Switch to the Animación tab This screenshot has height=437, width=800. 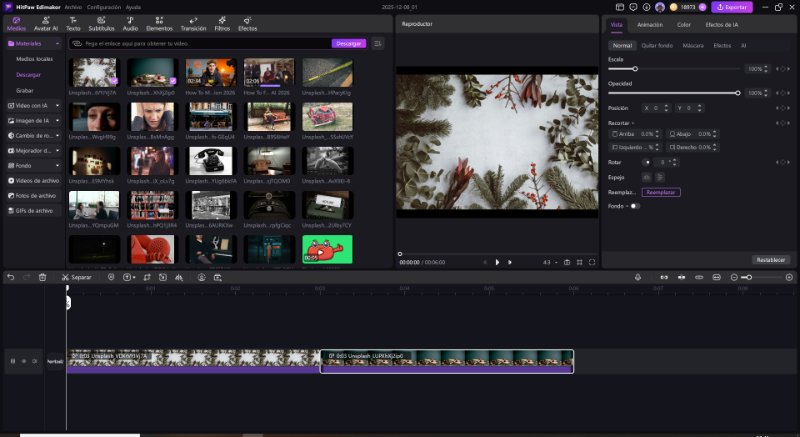click(x=649, y=24)
